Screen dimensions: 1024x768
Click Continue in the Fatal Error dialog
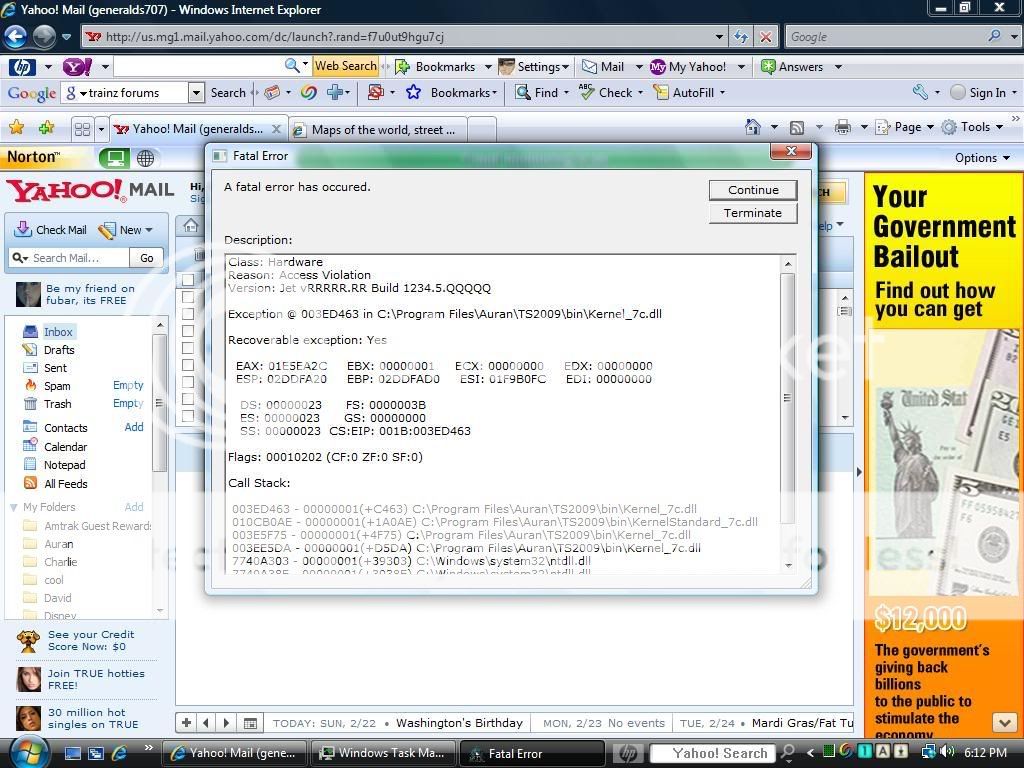click(x=753, y=190)
